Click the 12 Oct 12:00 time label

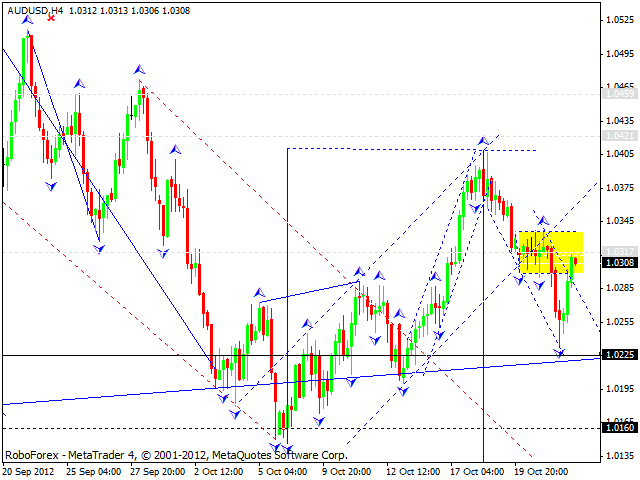[413, 471]
